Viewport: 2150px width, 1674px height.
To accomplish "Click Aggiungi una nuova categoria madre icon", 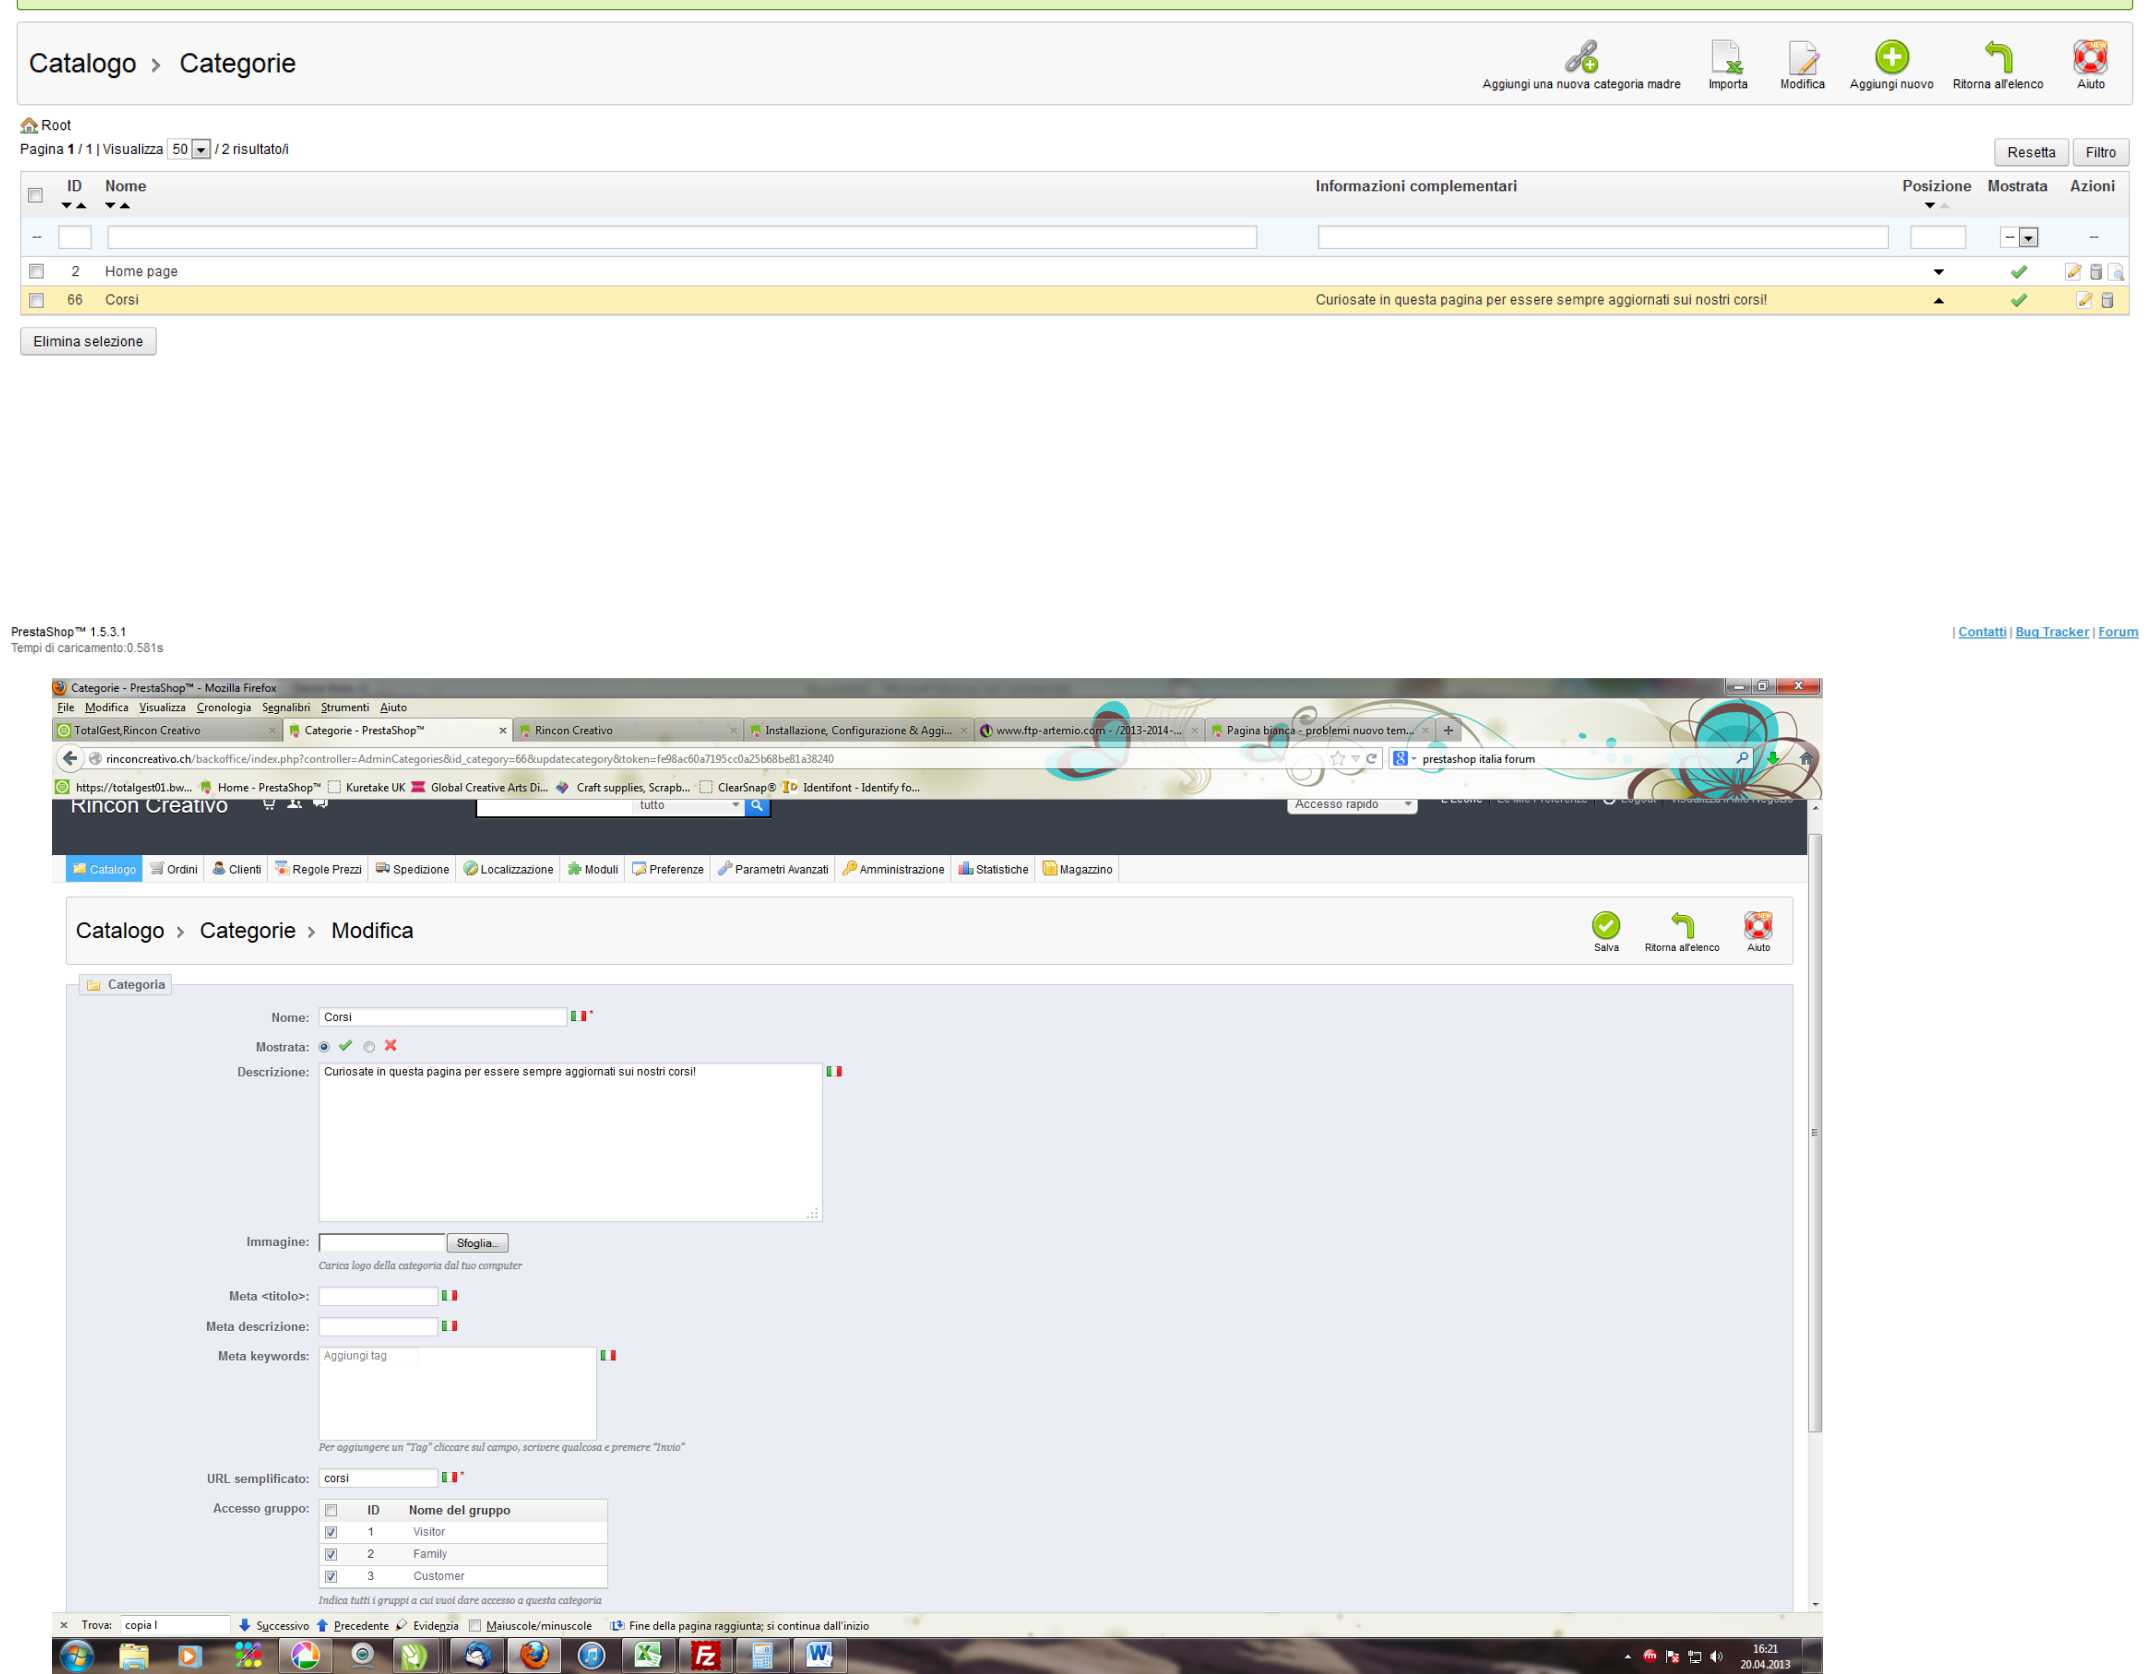I will point(1581,58).
